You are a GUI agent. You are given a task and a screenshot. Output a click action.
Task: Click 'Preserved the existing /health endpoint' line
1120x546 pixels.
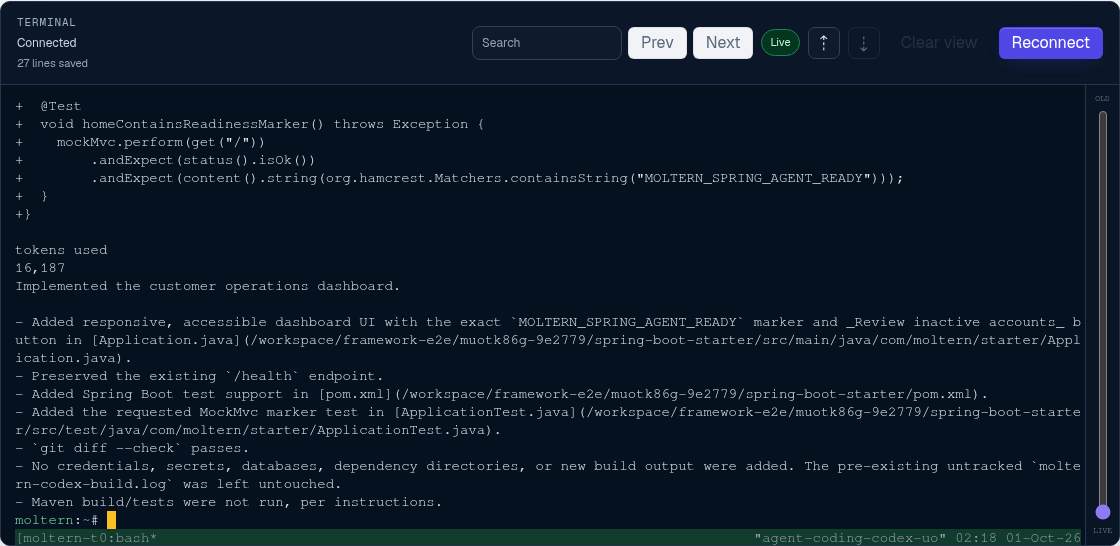tap(200, 376)
